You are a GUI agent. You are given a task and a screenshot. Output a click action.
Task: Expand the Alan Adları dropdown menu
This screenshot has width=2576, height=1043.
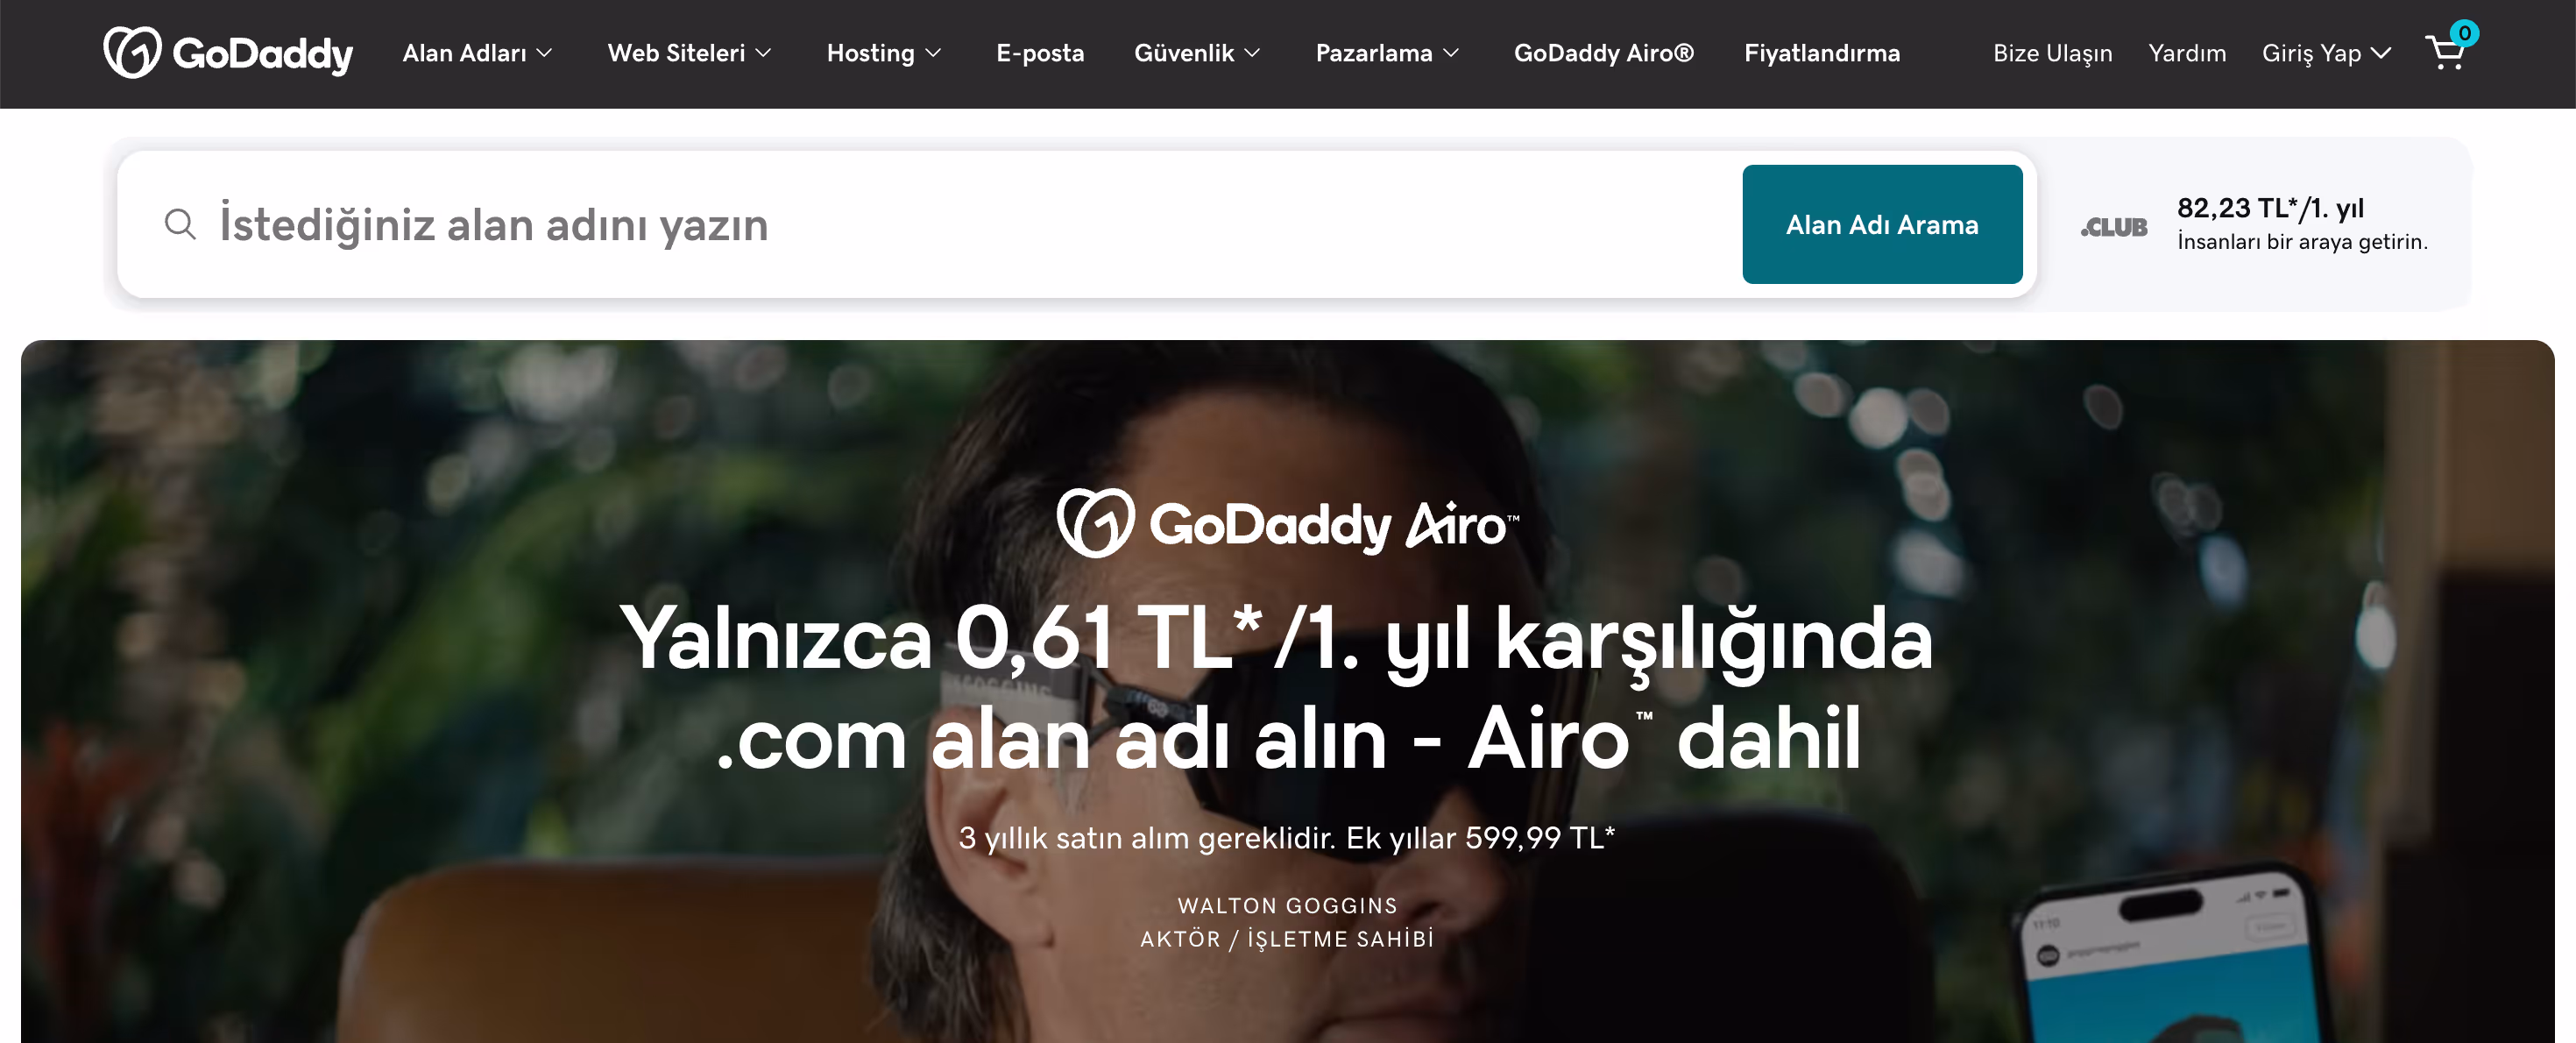click(477, 53)
